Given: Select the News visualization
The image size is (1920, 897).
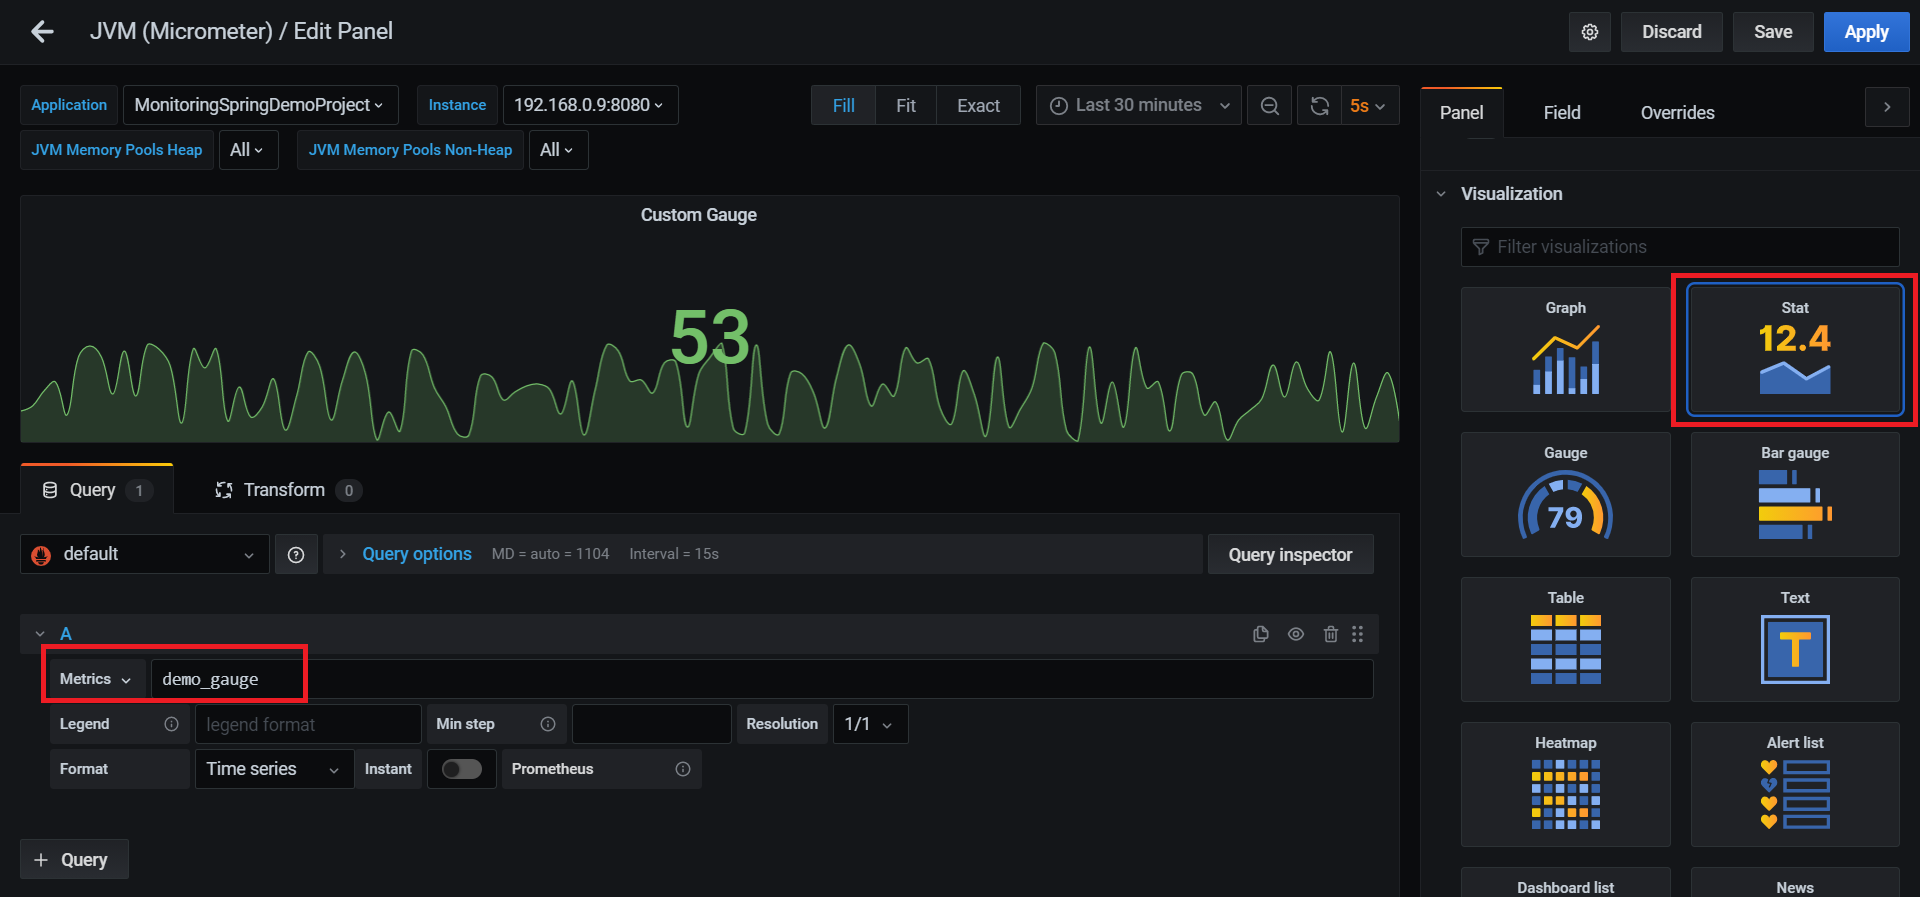Looking at the screenshot, I should (x=1795, y=883).
